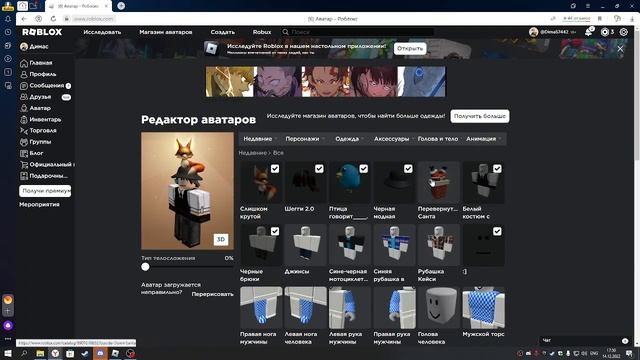Open Аватар in the sidebar

click(x=40, y=108)
